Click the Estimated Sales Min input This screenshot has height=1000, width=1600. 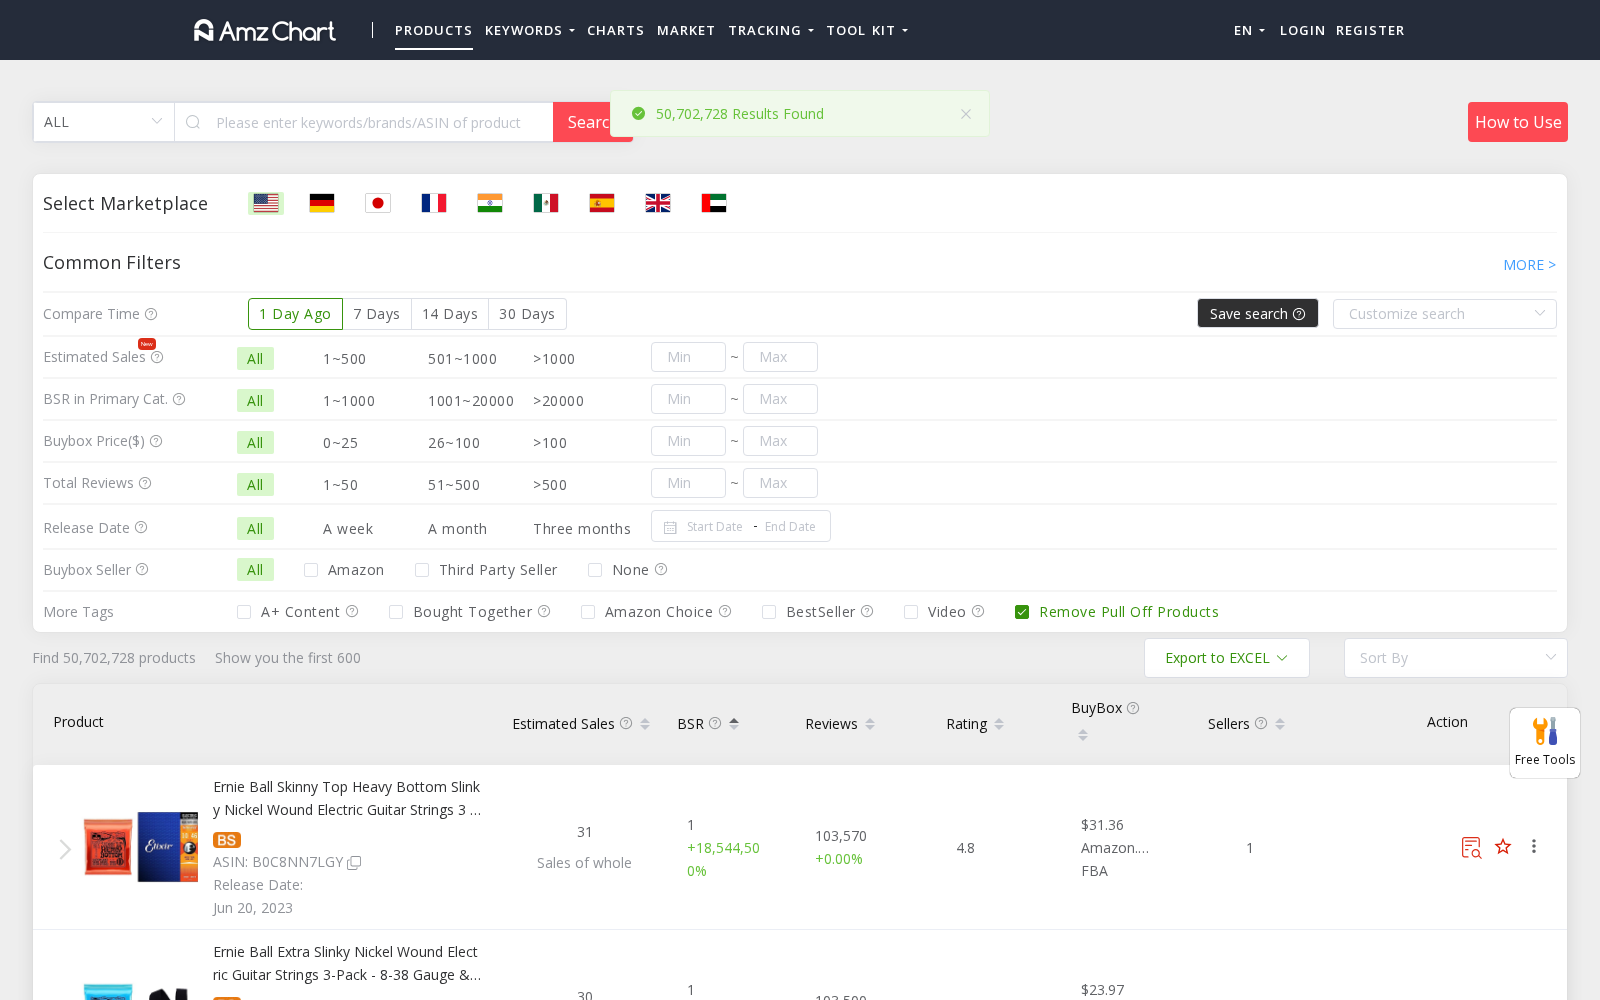[688, 357]
